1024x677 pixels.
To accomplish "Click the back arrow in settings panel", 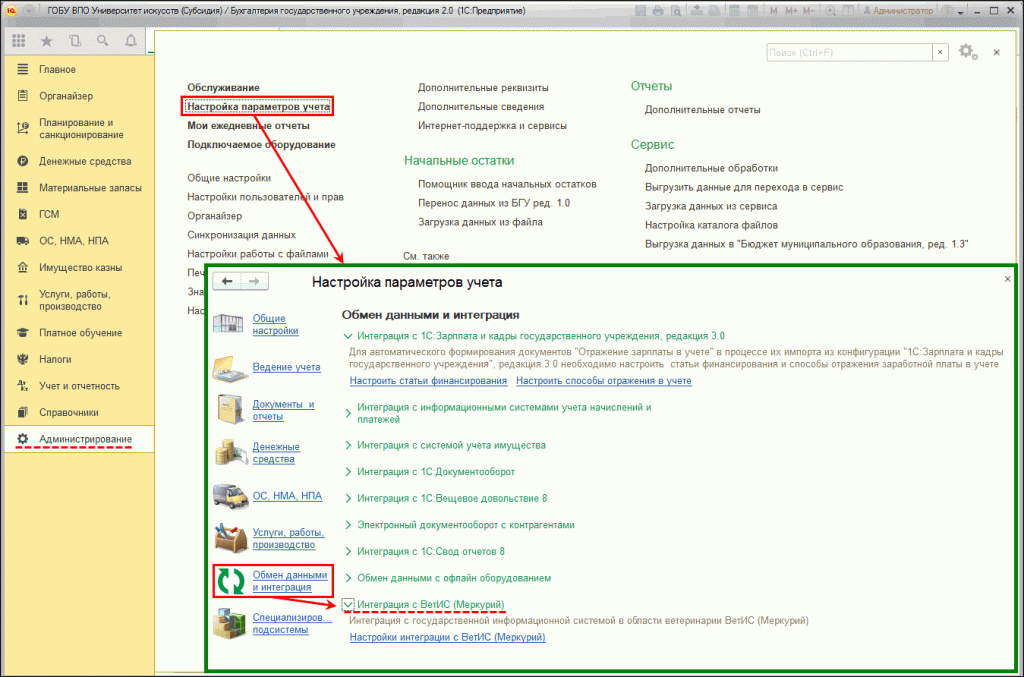I will coord(227,282).
